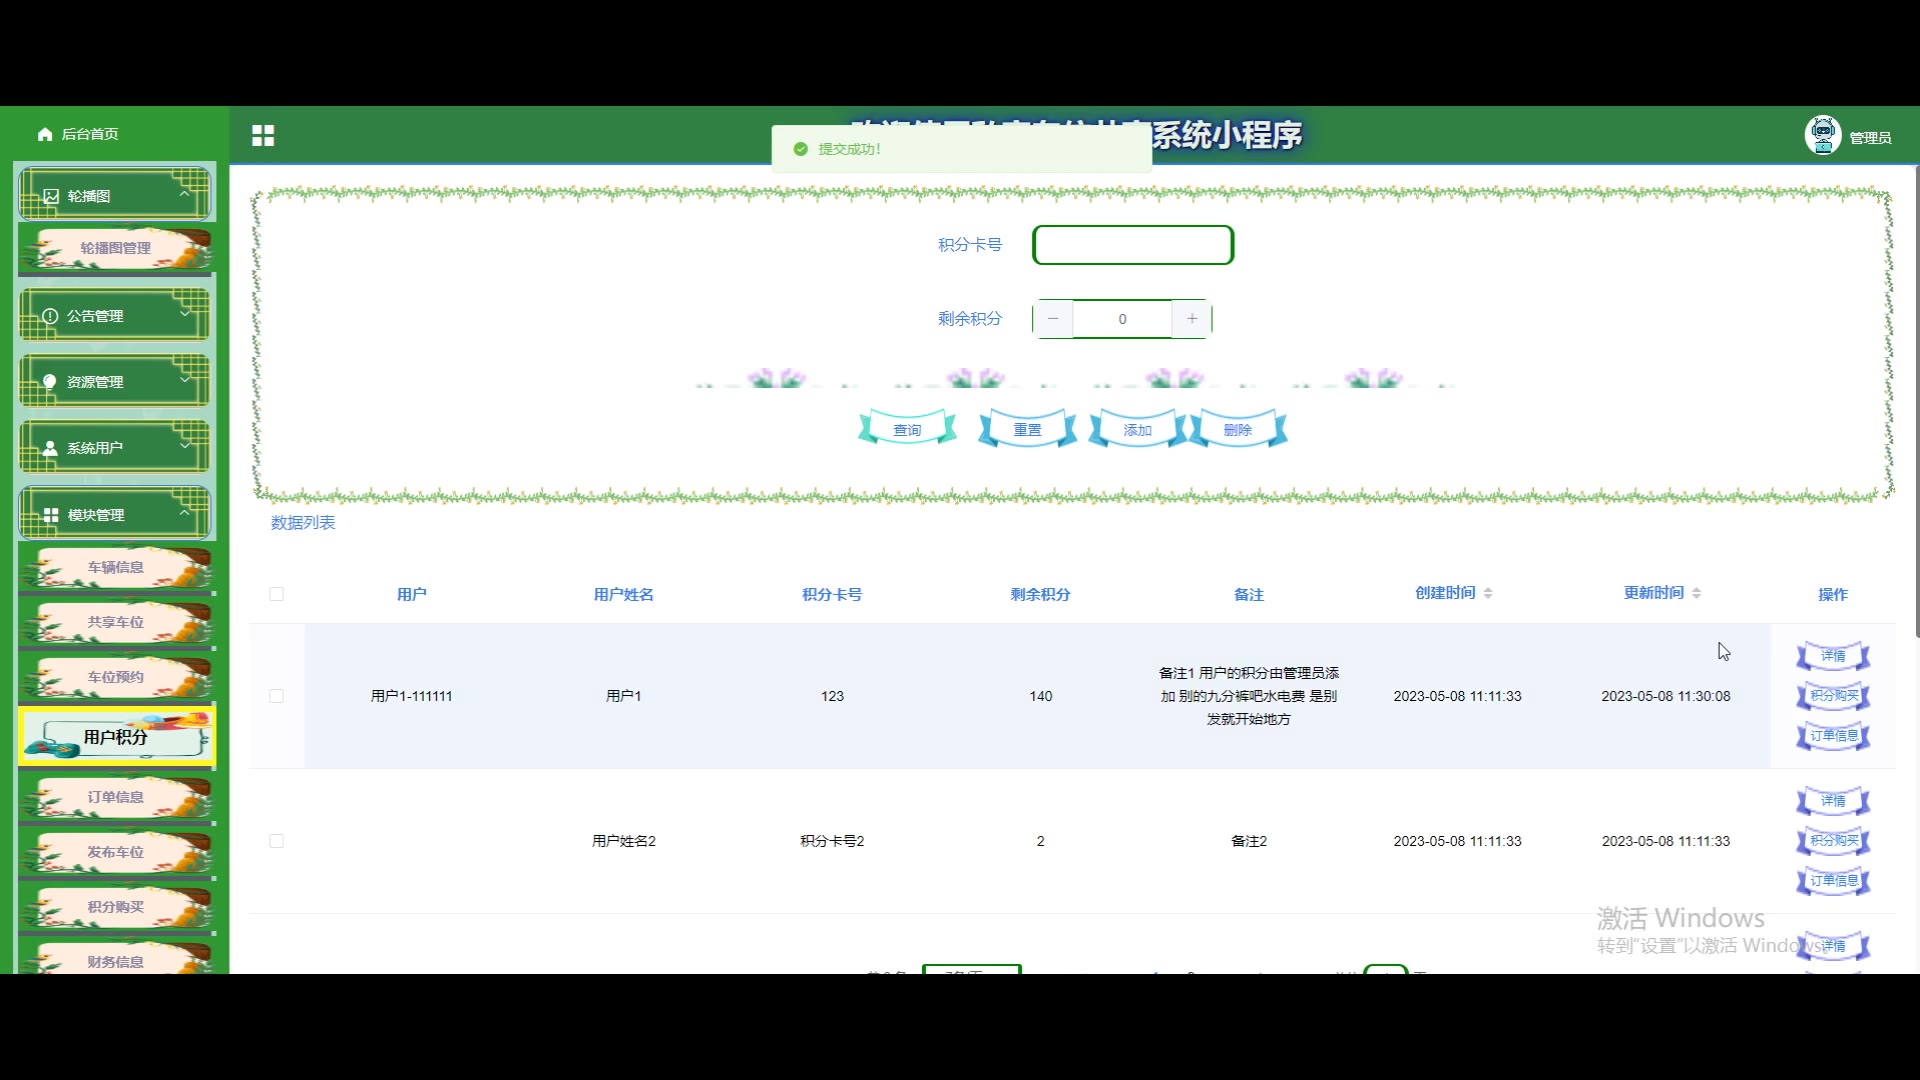Click the 积分卡号 input field

[x=1133, y=245]
